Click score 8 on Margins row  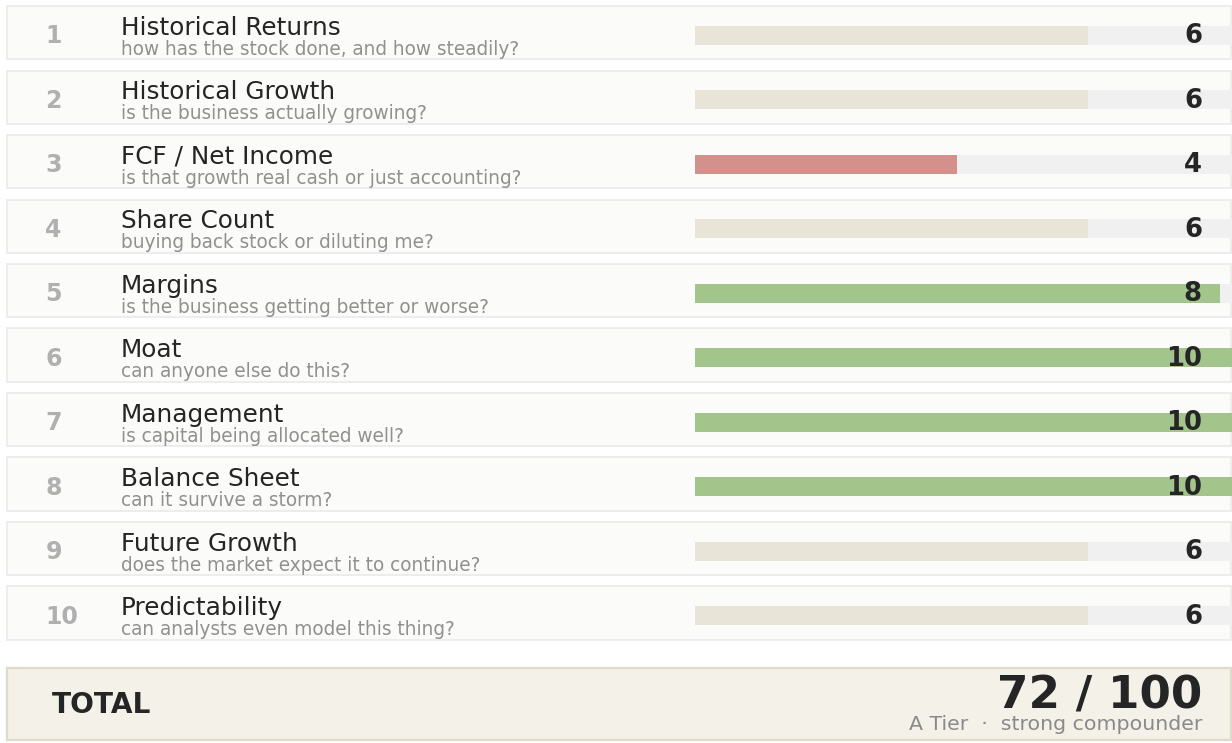(x=1193, y=293)
